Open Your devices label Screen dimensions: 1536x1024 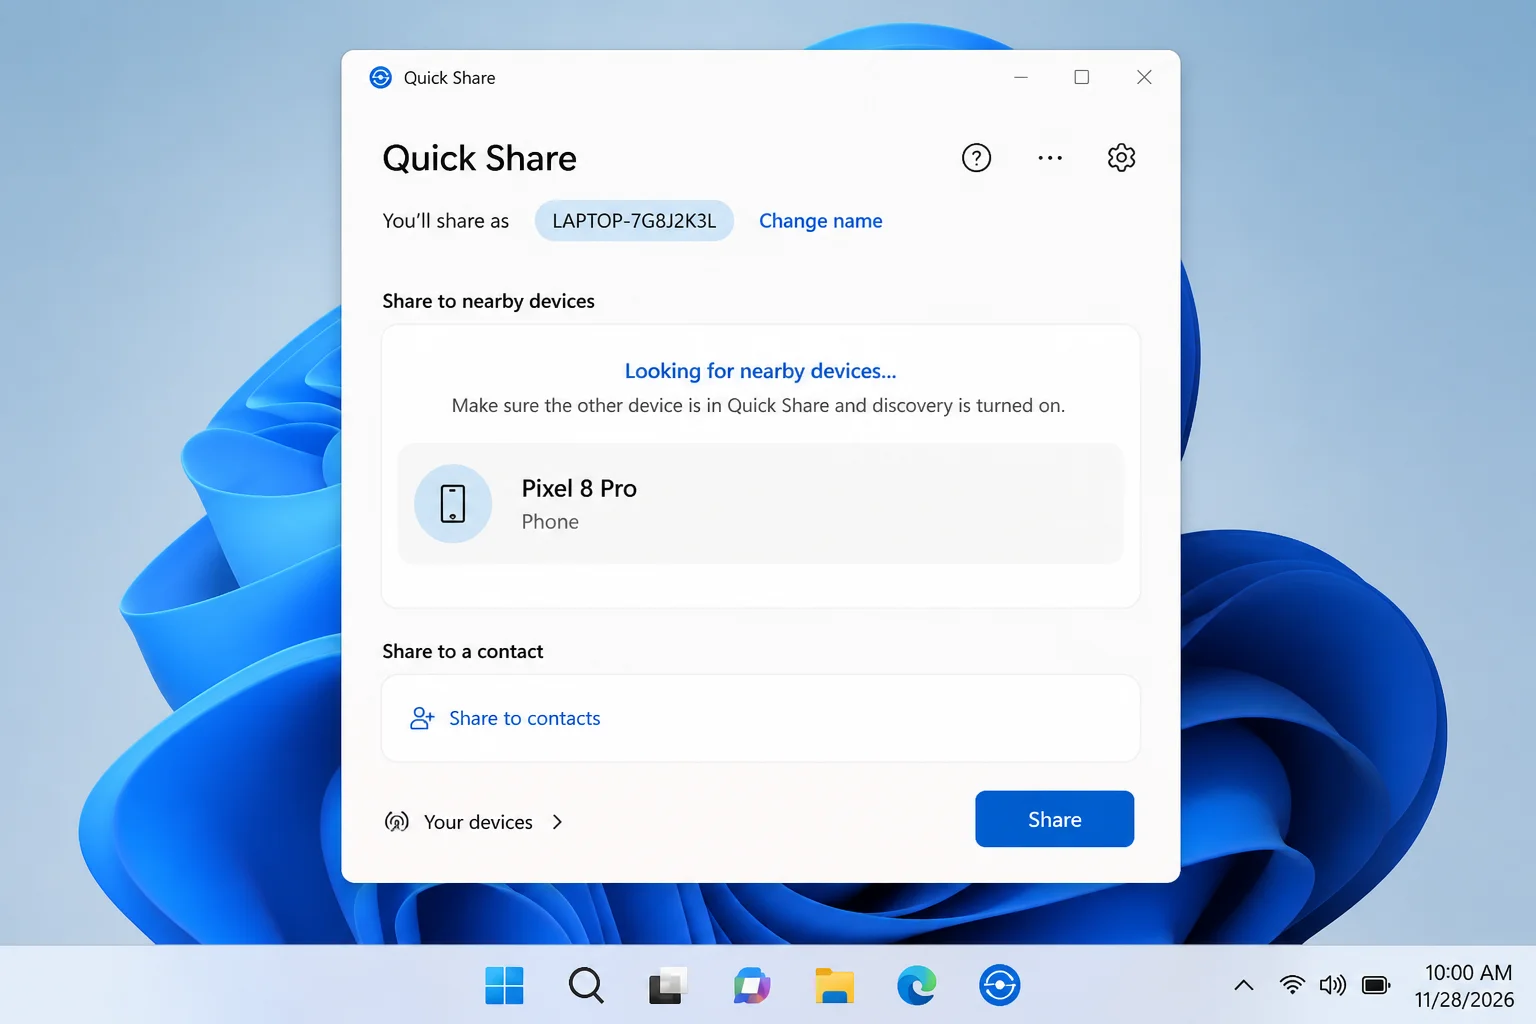[478, 822]
